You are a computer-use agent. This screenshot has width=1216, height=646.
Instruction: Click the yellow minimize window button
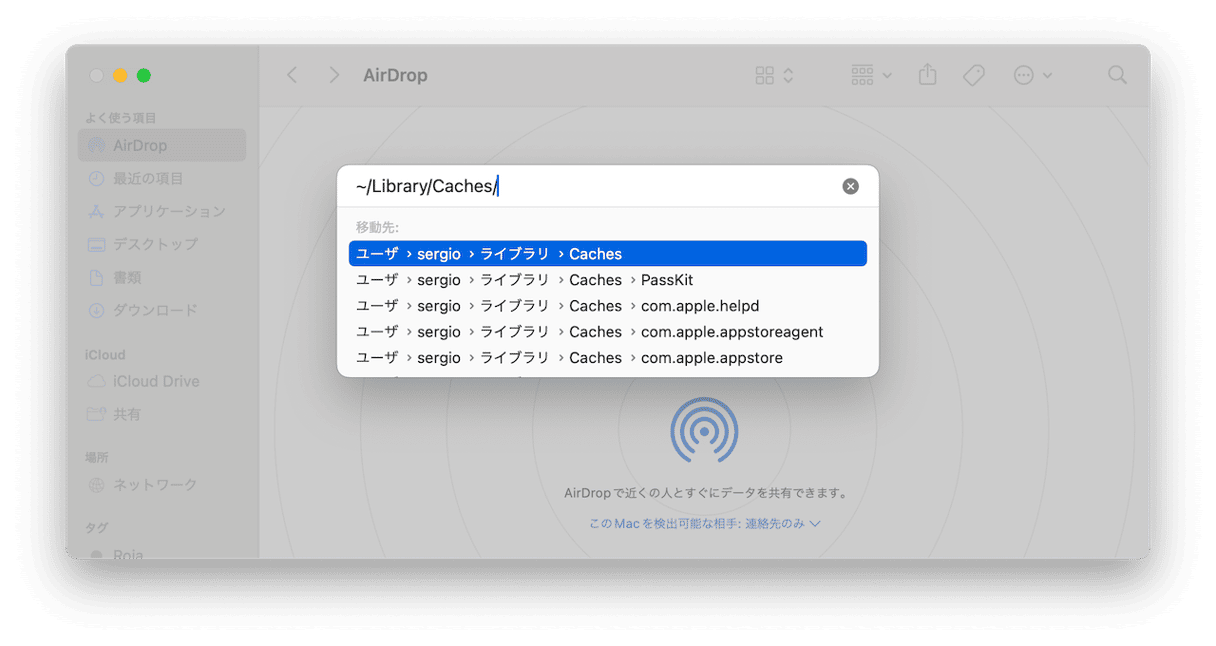point(120,75)
